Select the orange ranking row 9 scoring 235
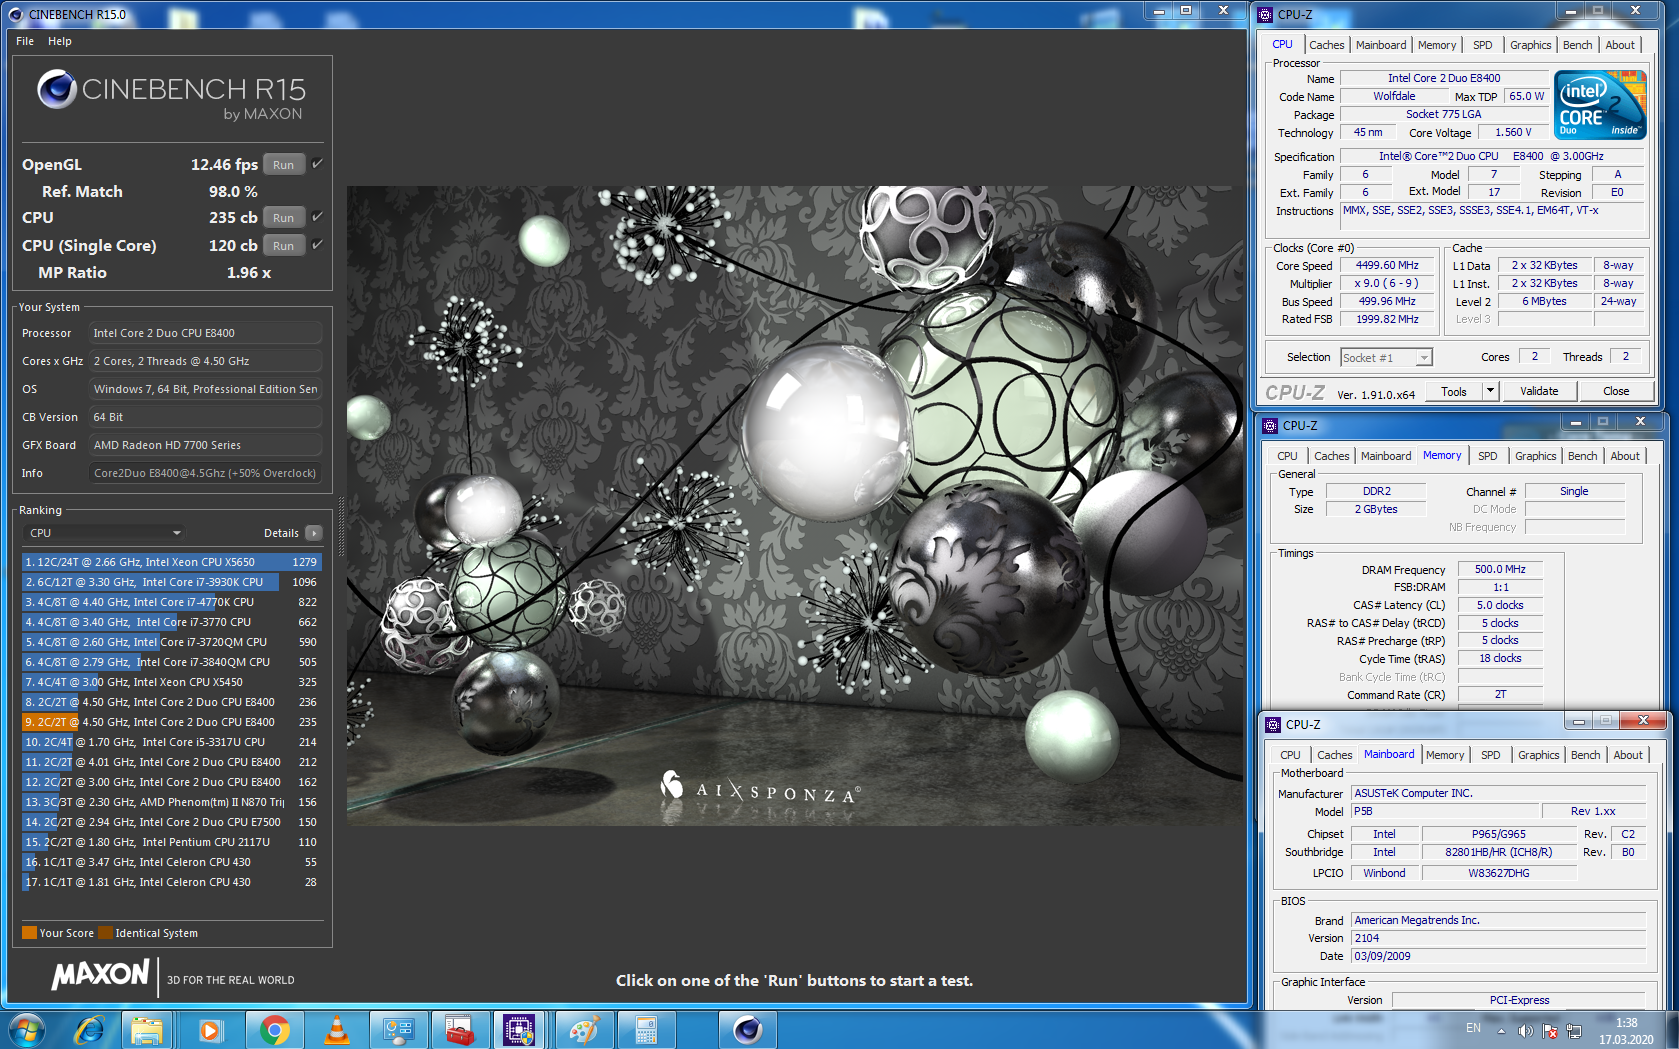The width and height of the screenshot is (1679, 1049). tap(171, 722)
